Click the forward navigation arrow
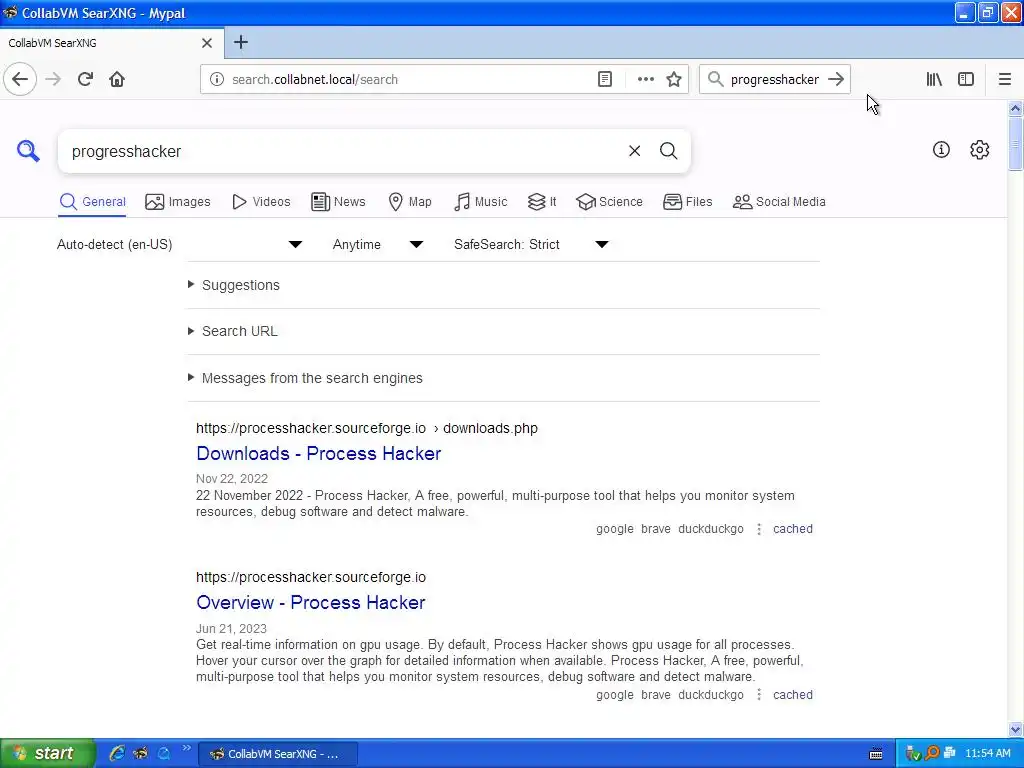Viewport: 1024px width, 768px height. tap(53, 80)
